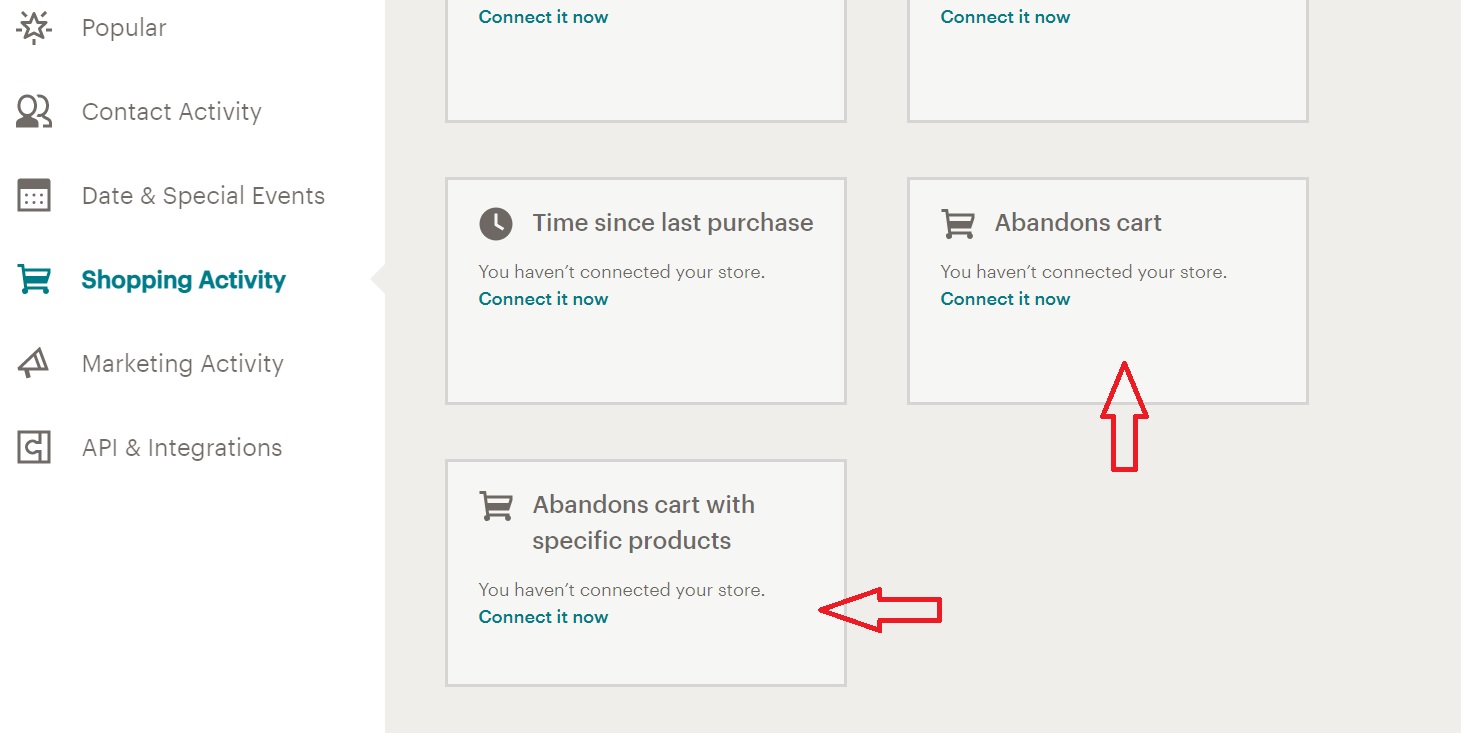Screen dimensions: 1461x733
Task: Click the clock icon on Time since last purchase
Action: (496, 223)
